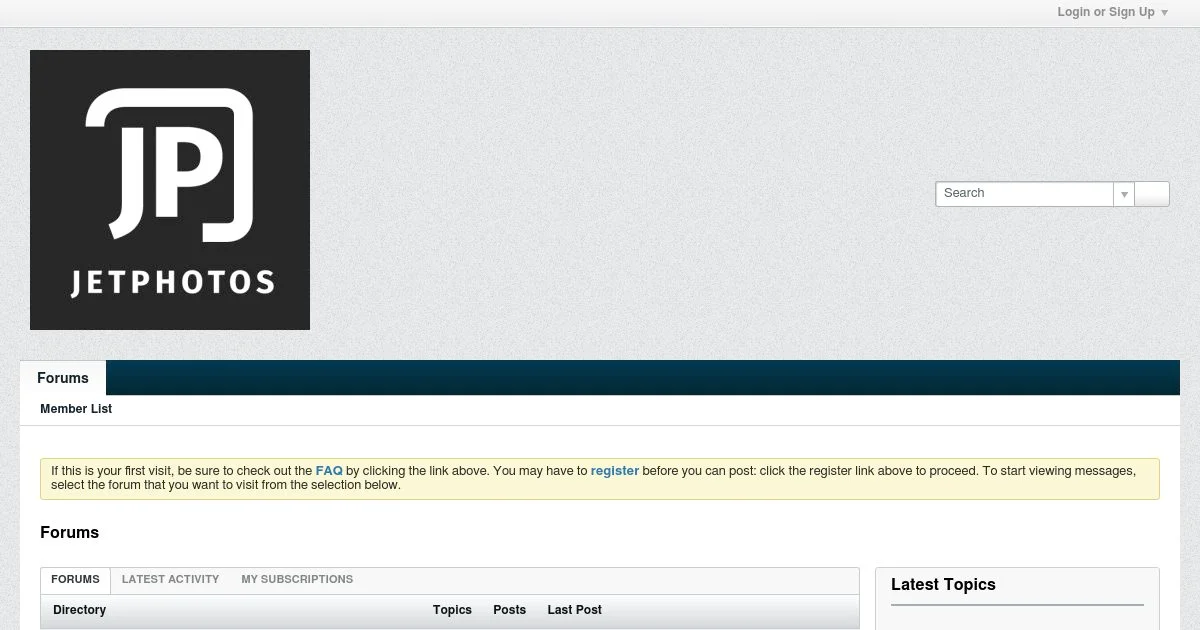Screen dimensions: 1200x630
Task: Click the JetPhotos logo image
Action: [170, 190]
